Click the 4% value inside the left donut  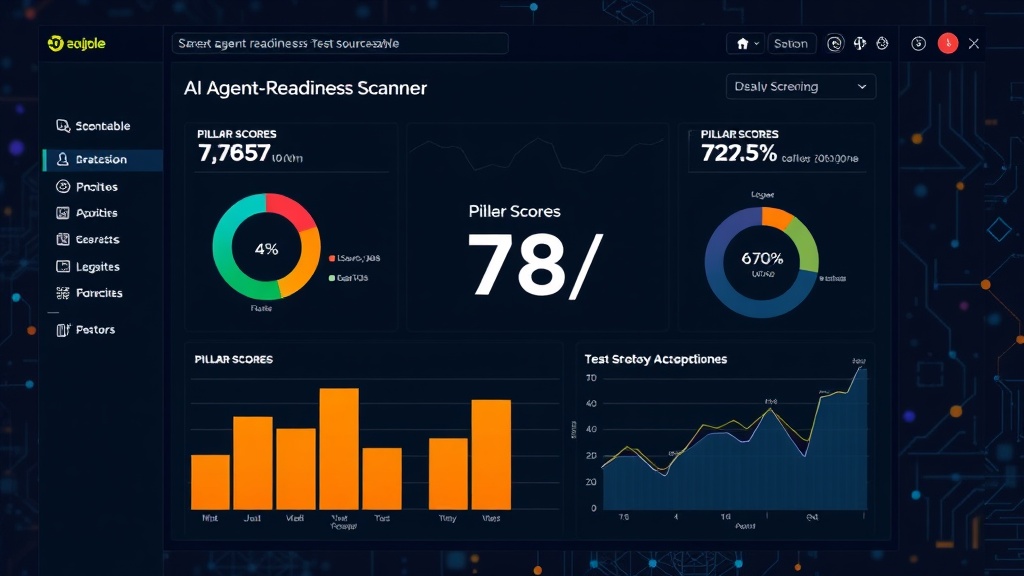[x=266, y=249]
